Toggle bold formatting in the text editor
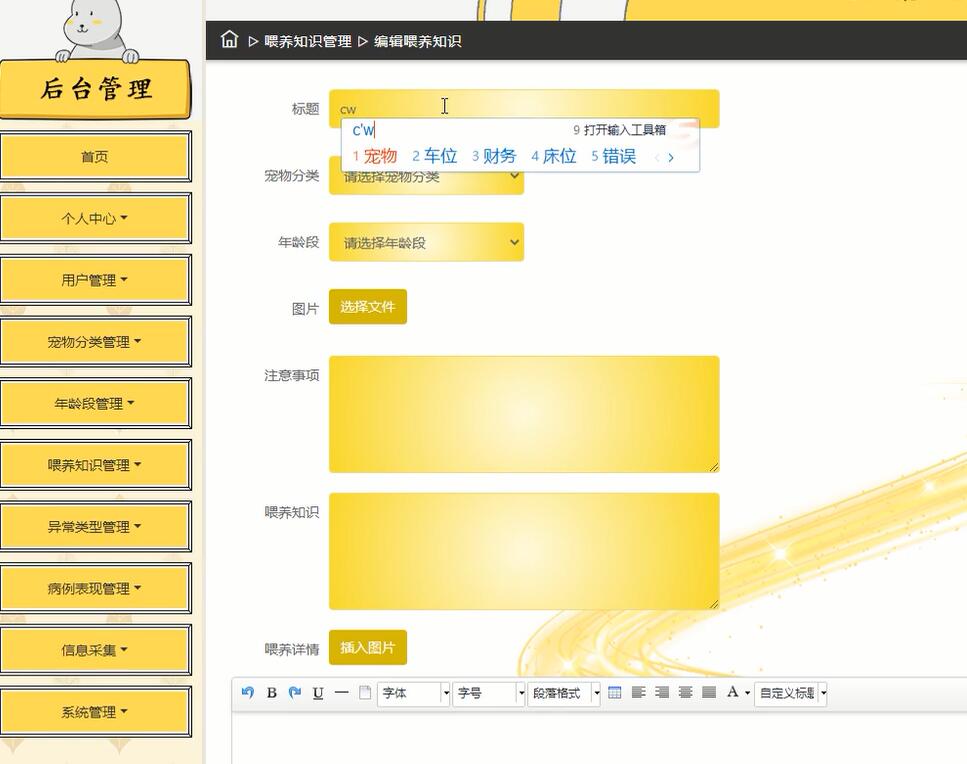The height and width of the screenshot is (764, 967). point(271,693)
